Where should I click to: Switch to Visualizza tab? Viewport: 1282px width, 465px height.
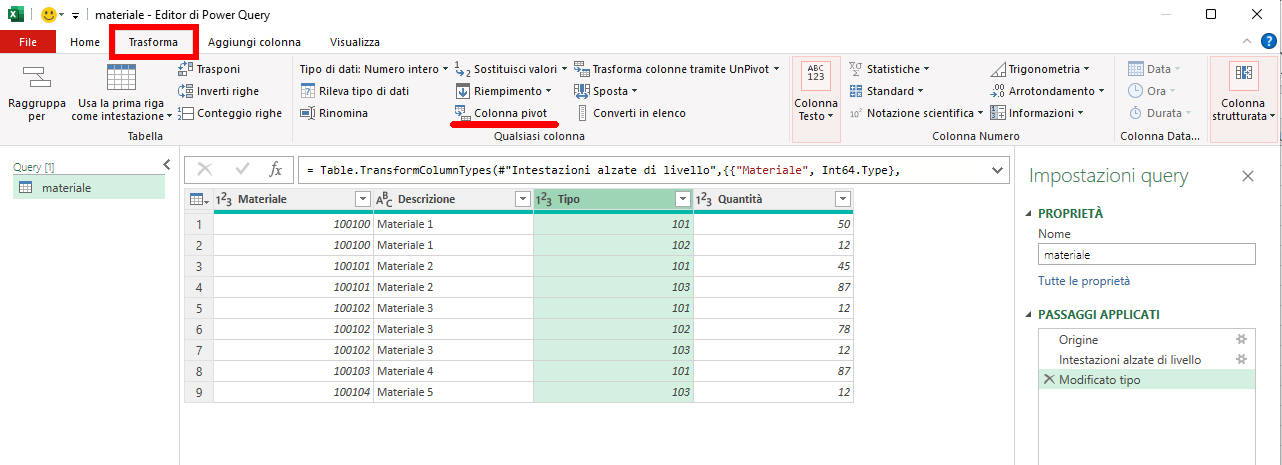point(355,42)
